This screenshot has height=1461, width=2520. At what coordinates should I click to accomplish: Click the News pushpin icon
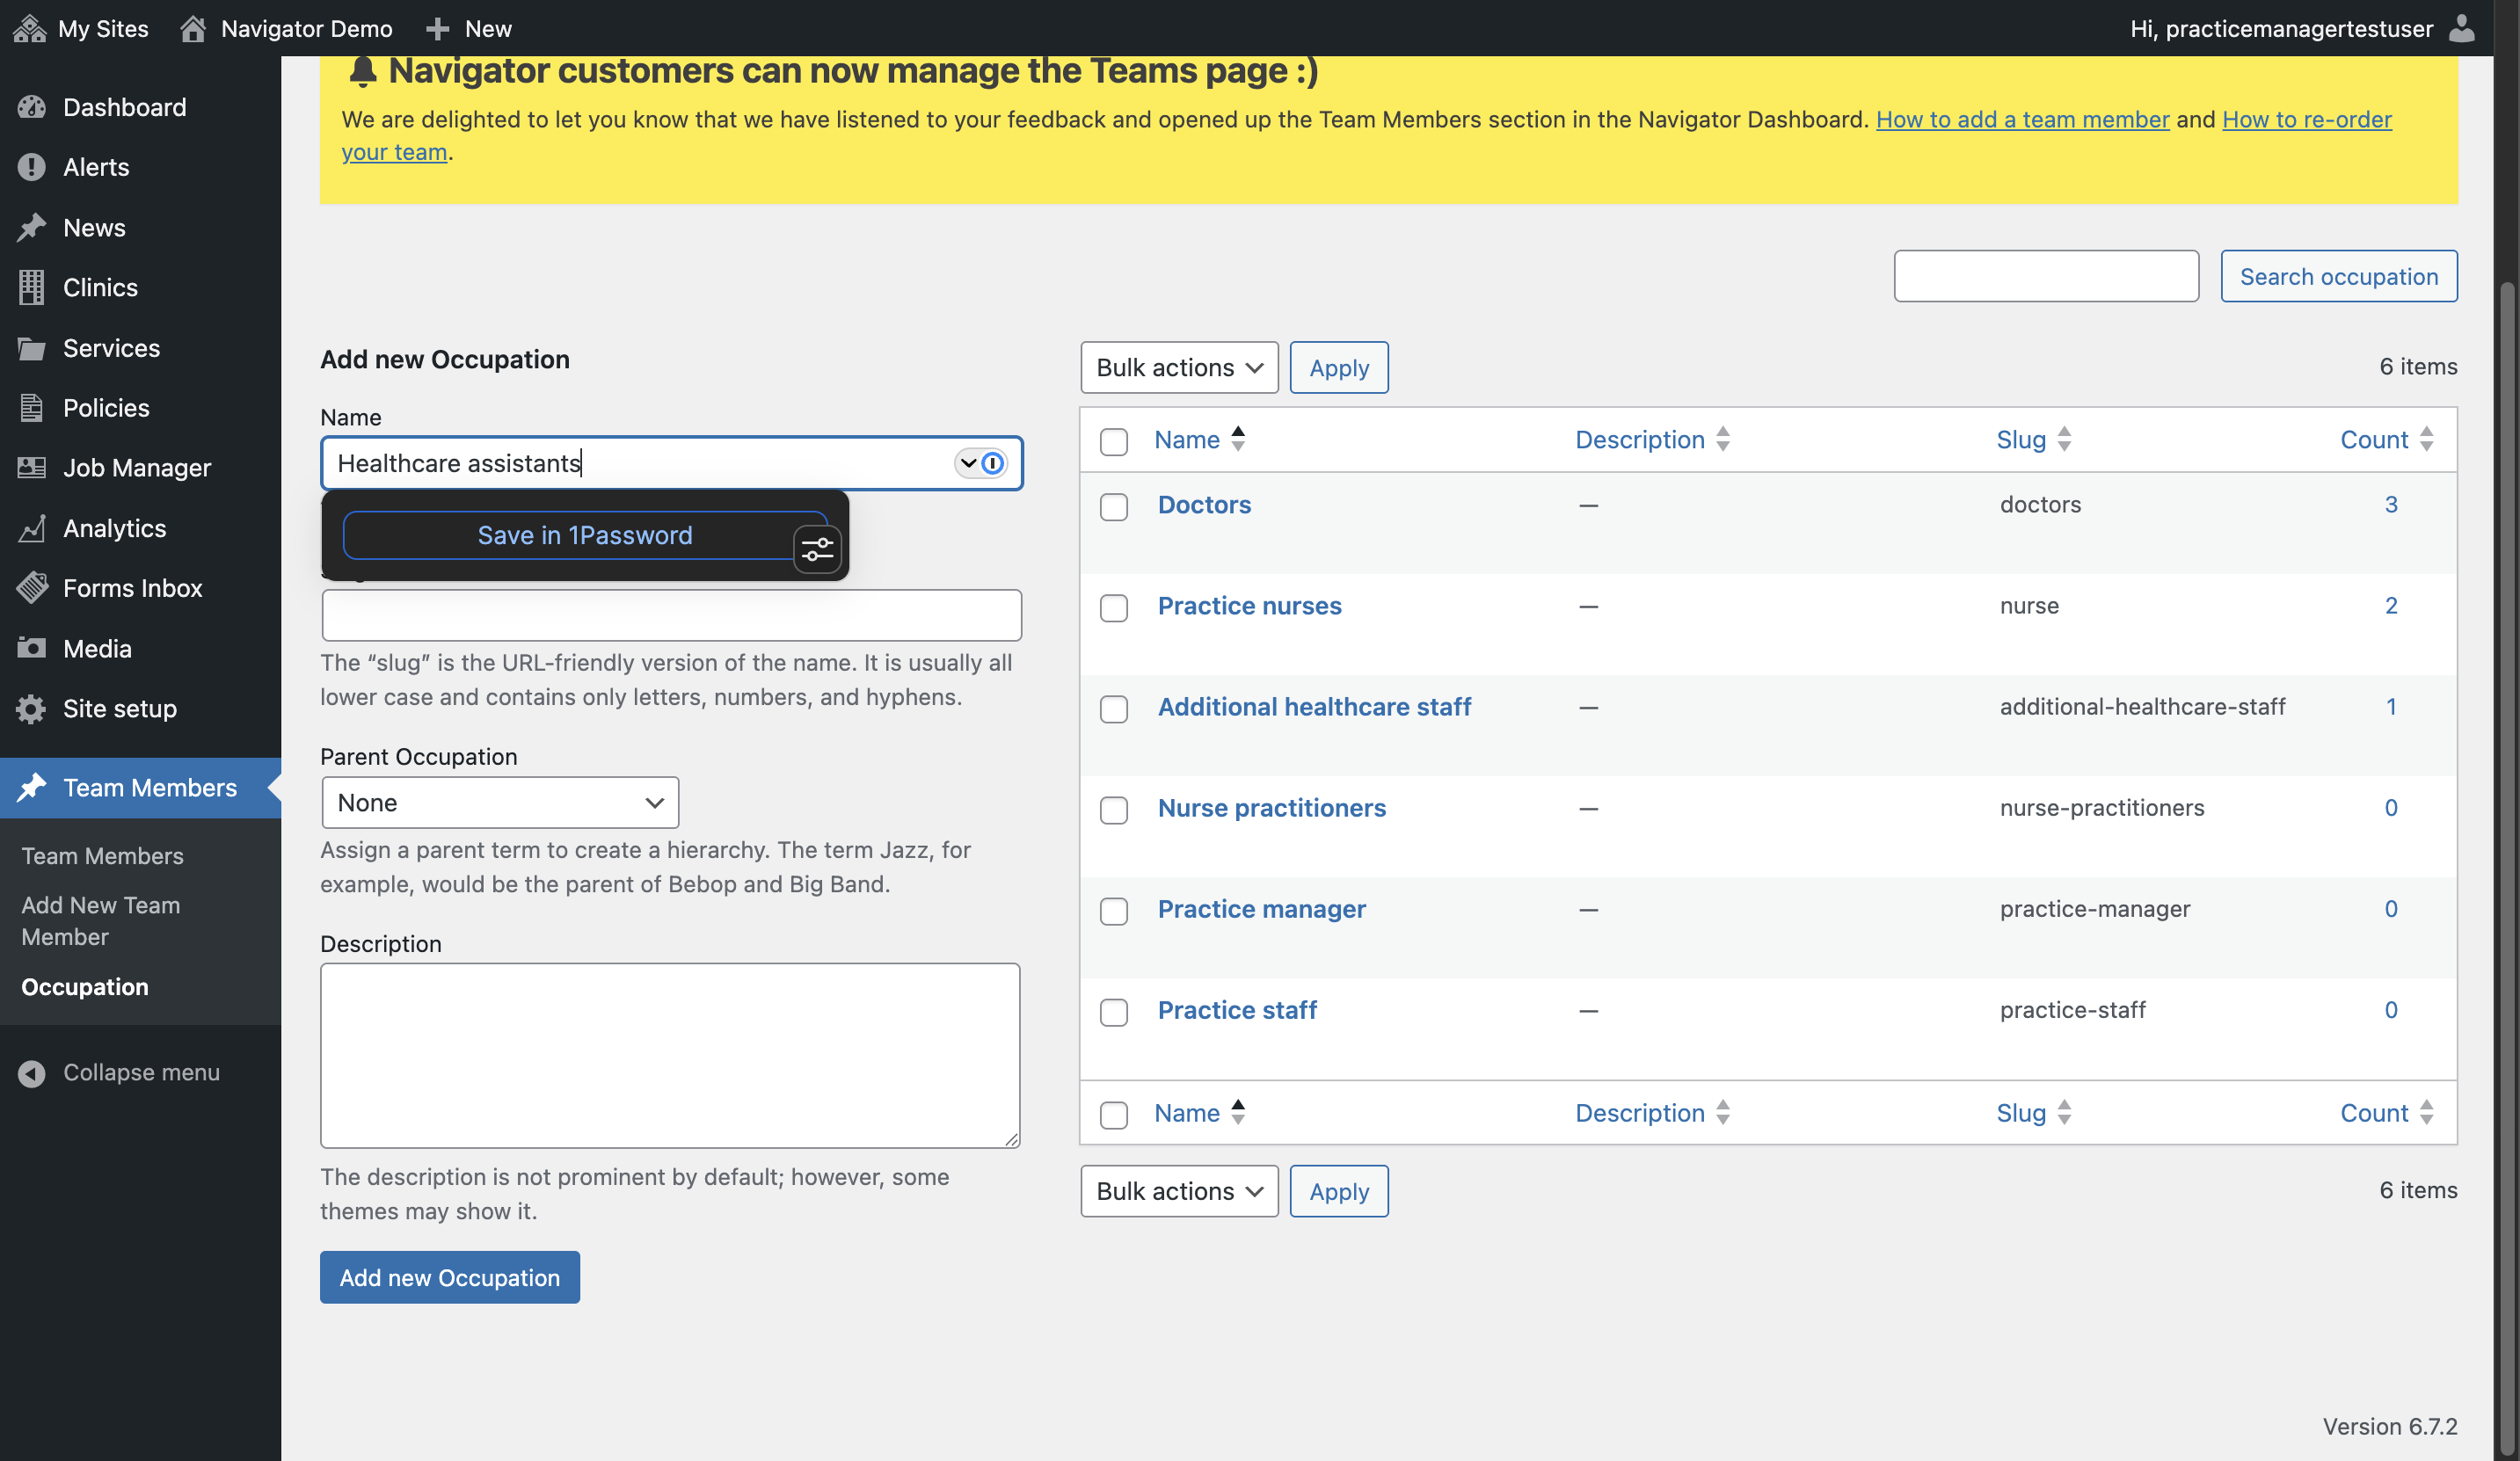32,227
